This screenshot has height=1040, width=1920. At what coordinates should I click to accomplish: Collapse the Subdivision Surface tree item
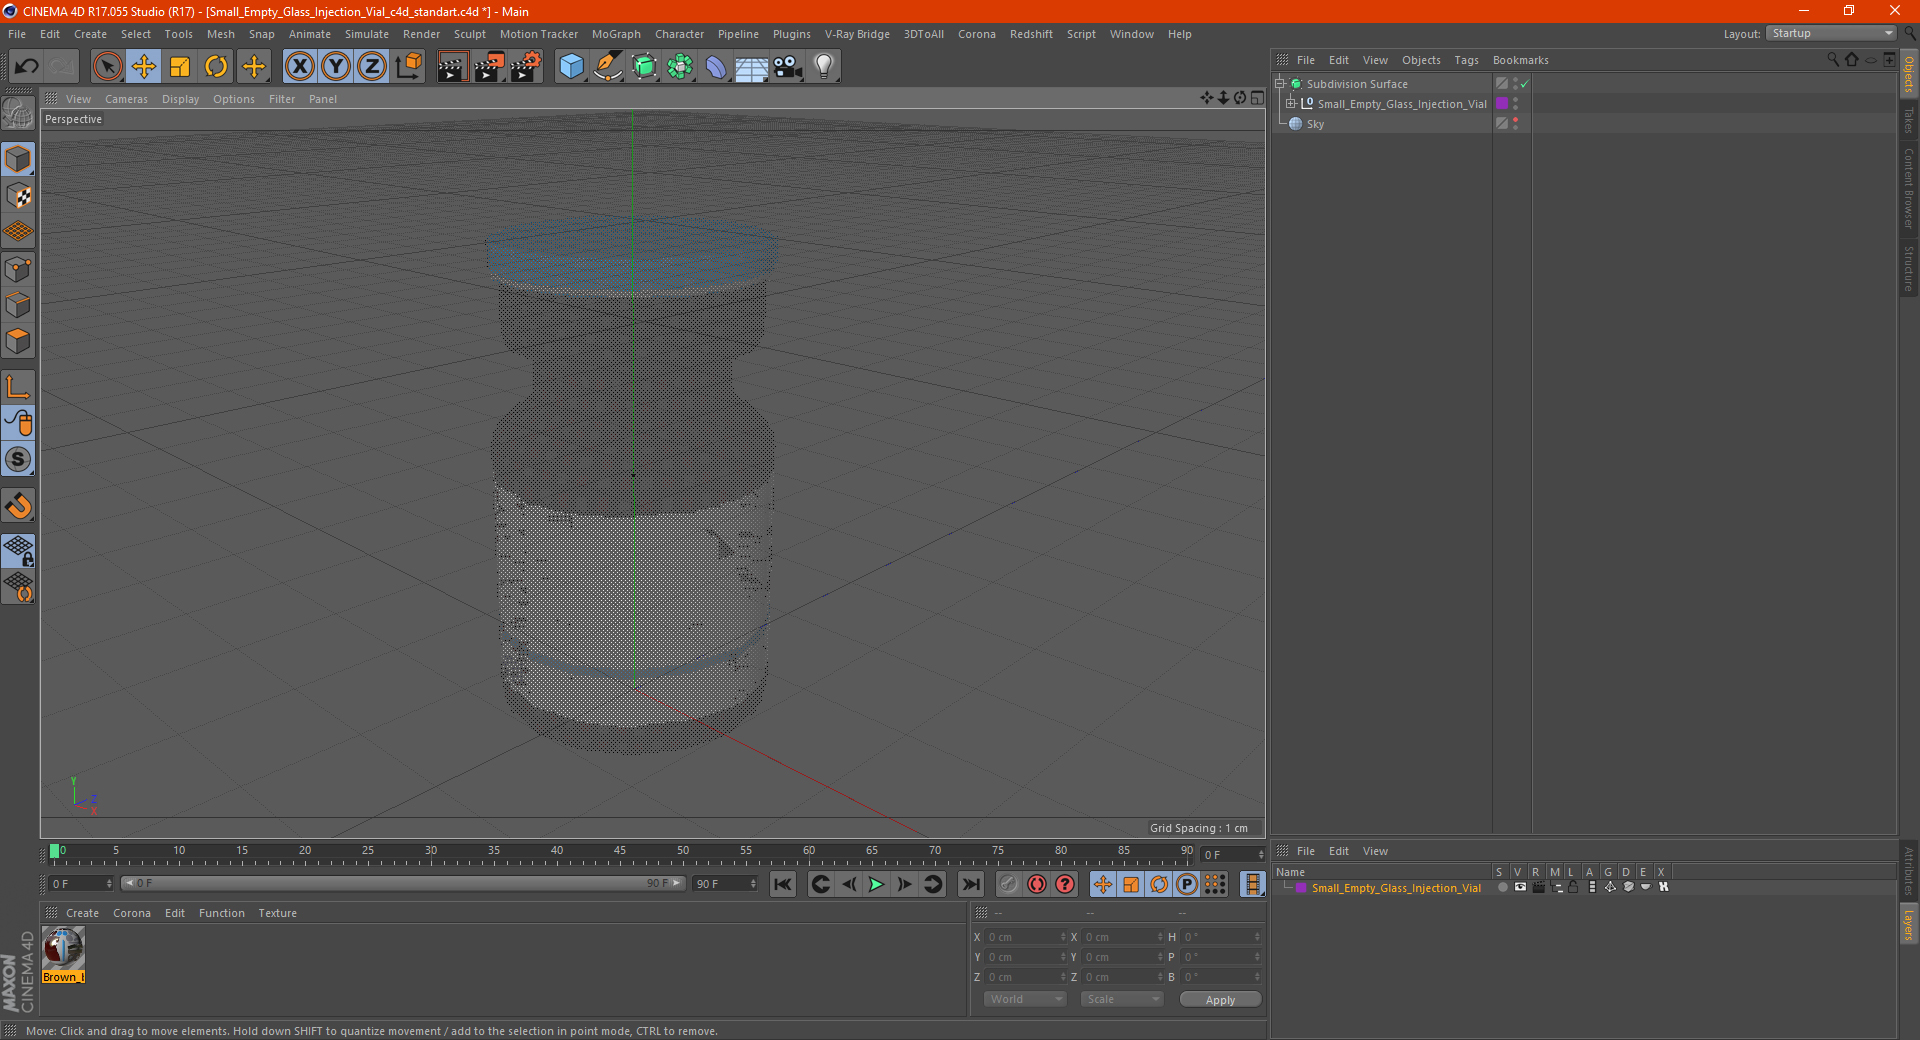click(x=1279, y=84)
